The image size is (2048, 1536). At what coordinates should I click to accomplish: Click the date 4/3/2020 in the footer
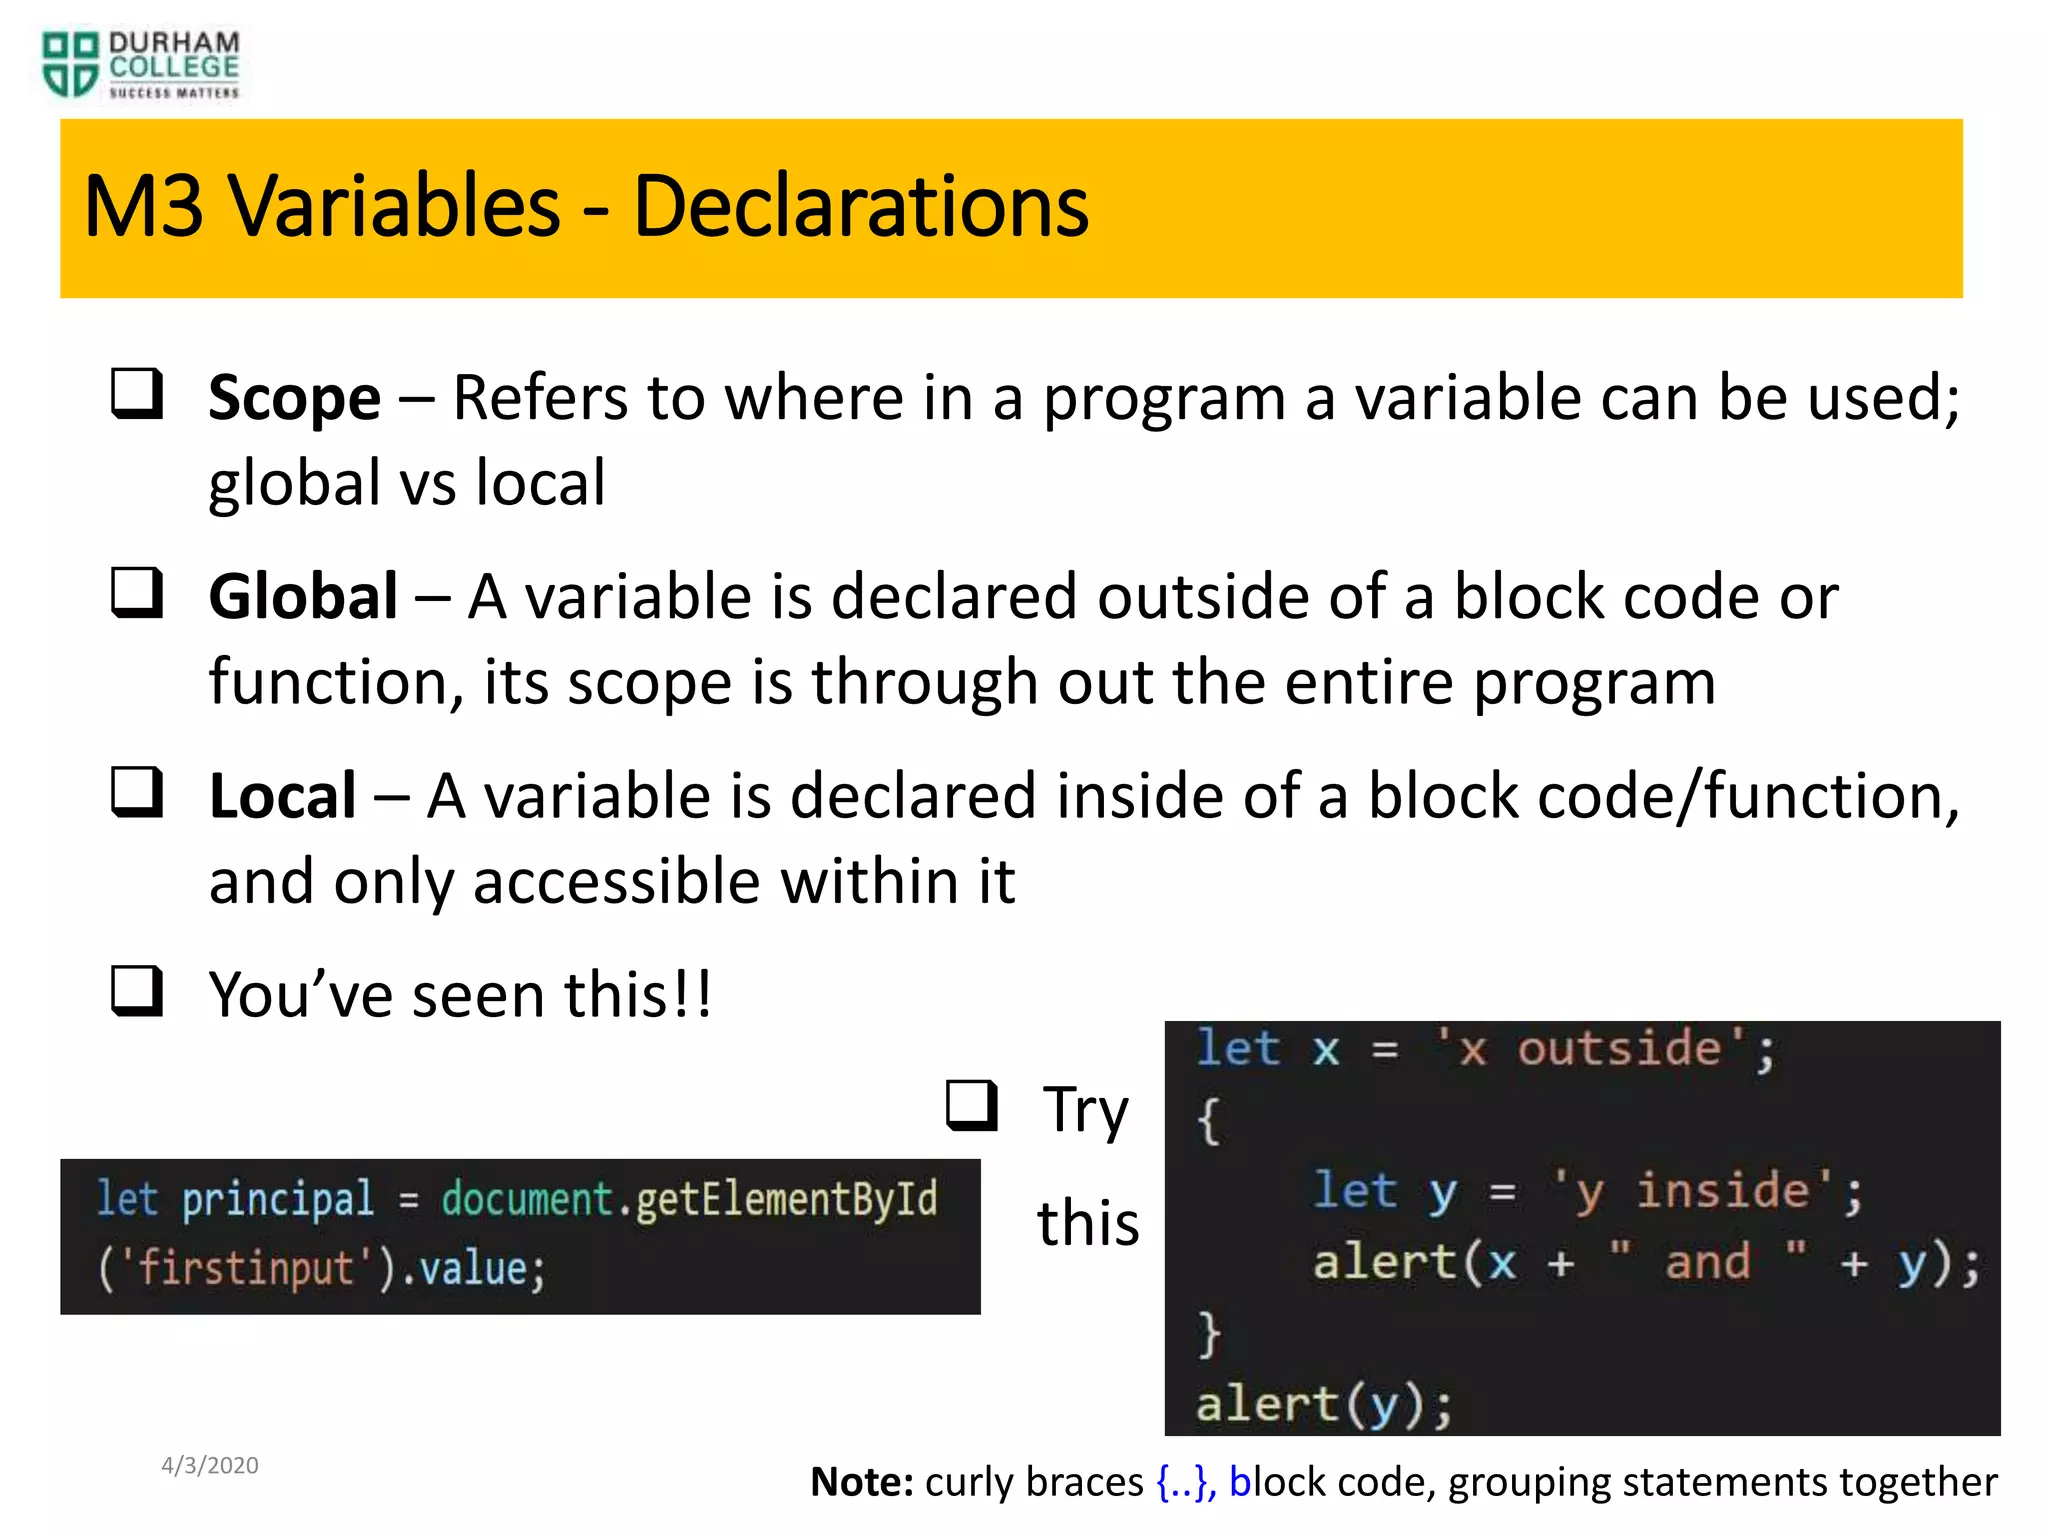click(210, 1466)
